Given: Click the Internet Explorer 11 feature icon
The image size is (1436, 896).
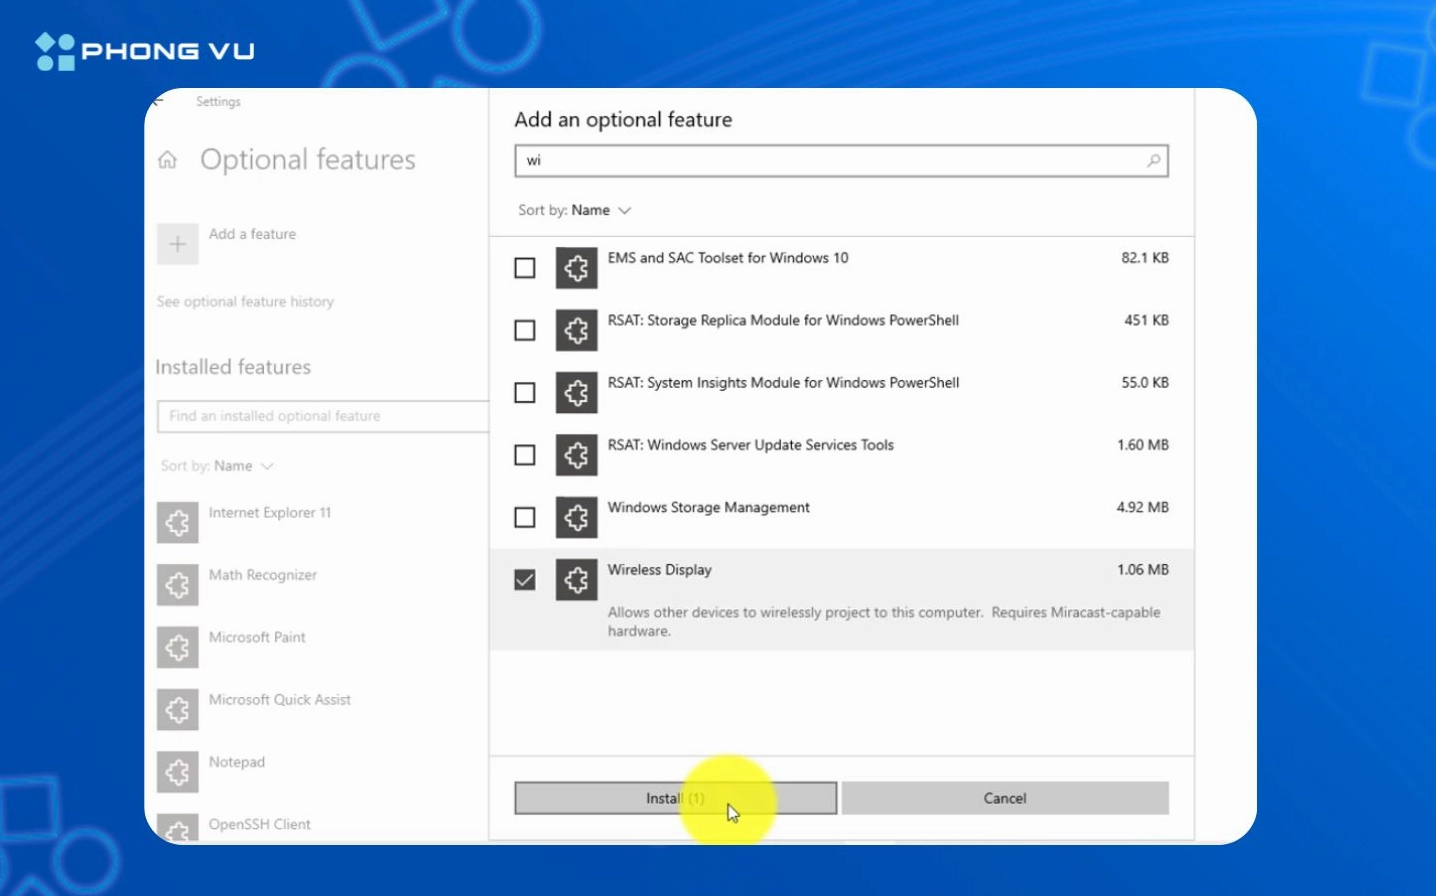Looking at the screenshot, I should click(178, 522).
